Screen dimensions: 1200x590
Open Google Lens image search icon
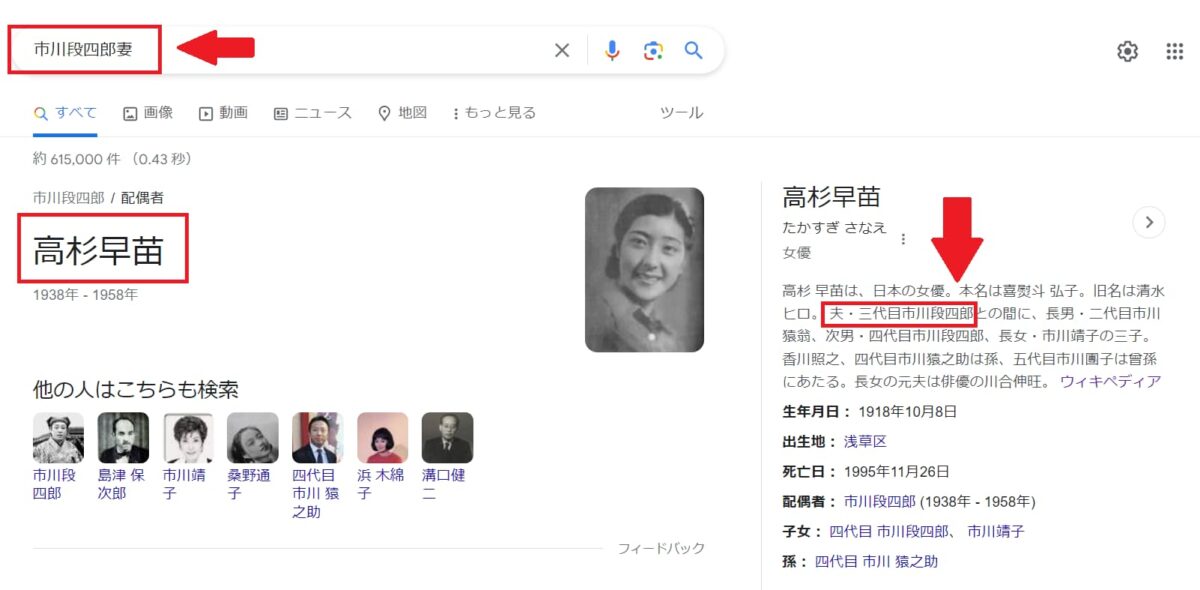(x=653, y=51)
